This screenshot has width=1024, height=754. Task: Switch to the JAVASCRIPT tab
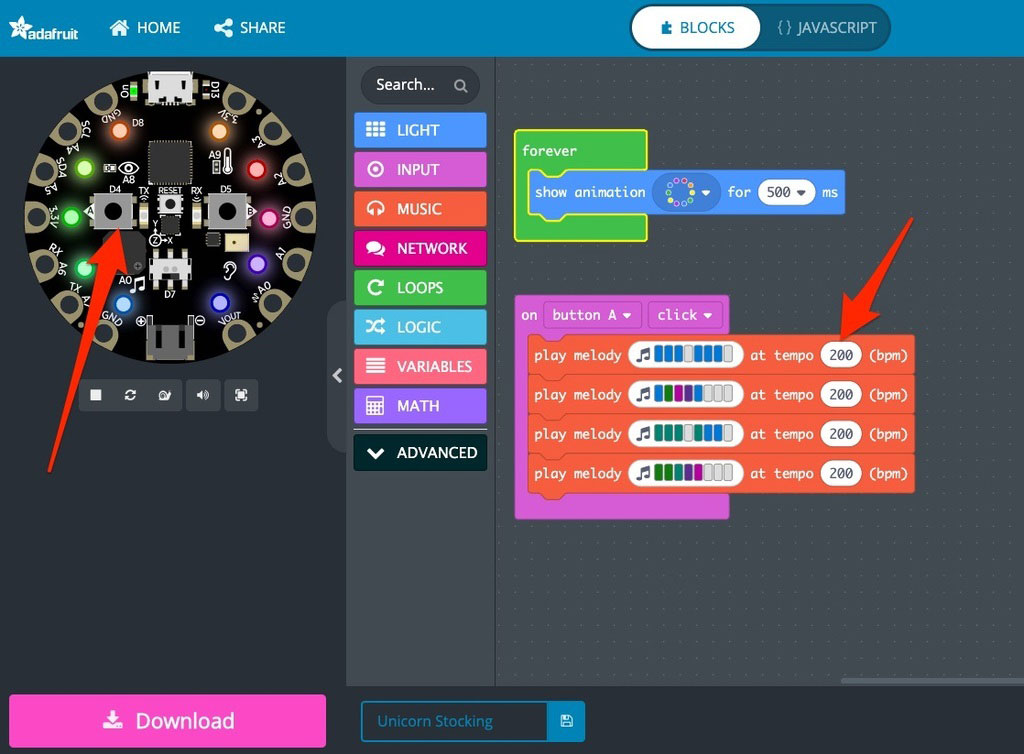(824, 27)
